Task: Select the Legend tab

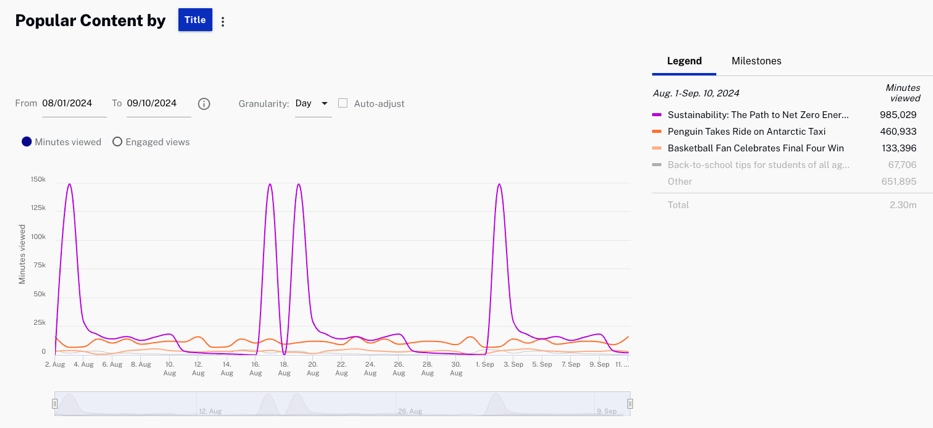Action: pyautogui.click(x=684, y=61)
